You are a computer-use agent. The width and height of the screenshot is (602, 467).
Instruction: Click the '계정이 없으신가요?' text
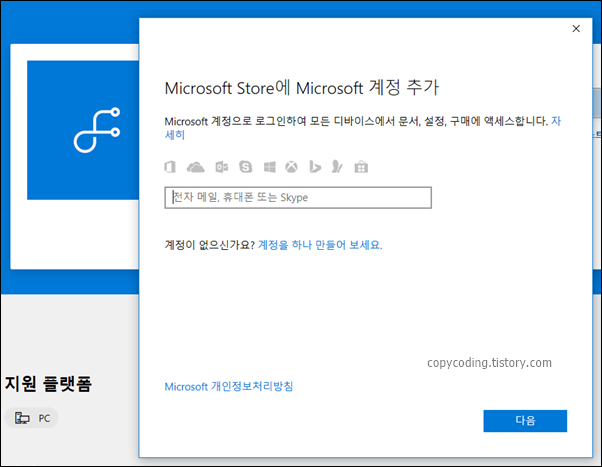click(210, 245)
